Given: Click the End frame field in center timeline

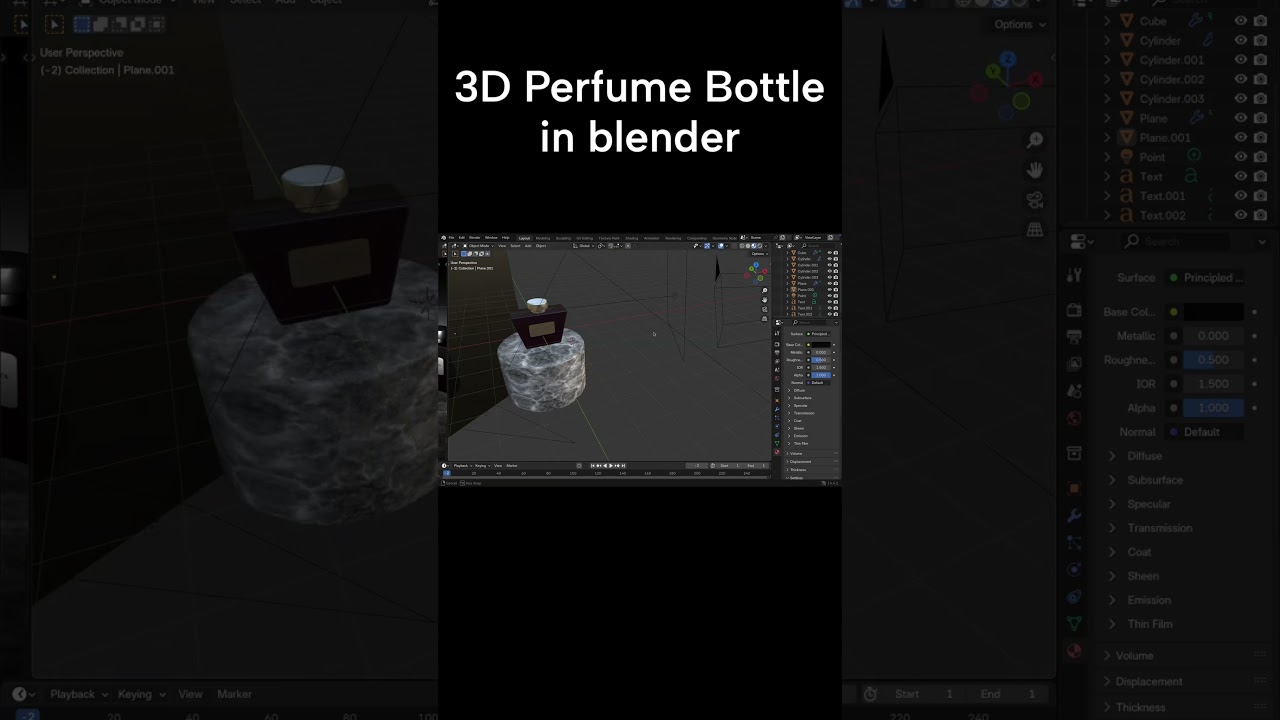Looking at the screenshot, I should click(x=756, y=466).
